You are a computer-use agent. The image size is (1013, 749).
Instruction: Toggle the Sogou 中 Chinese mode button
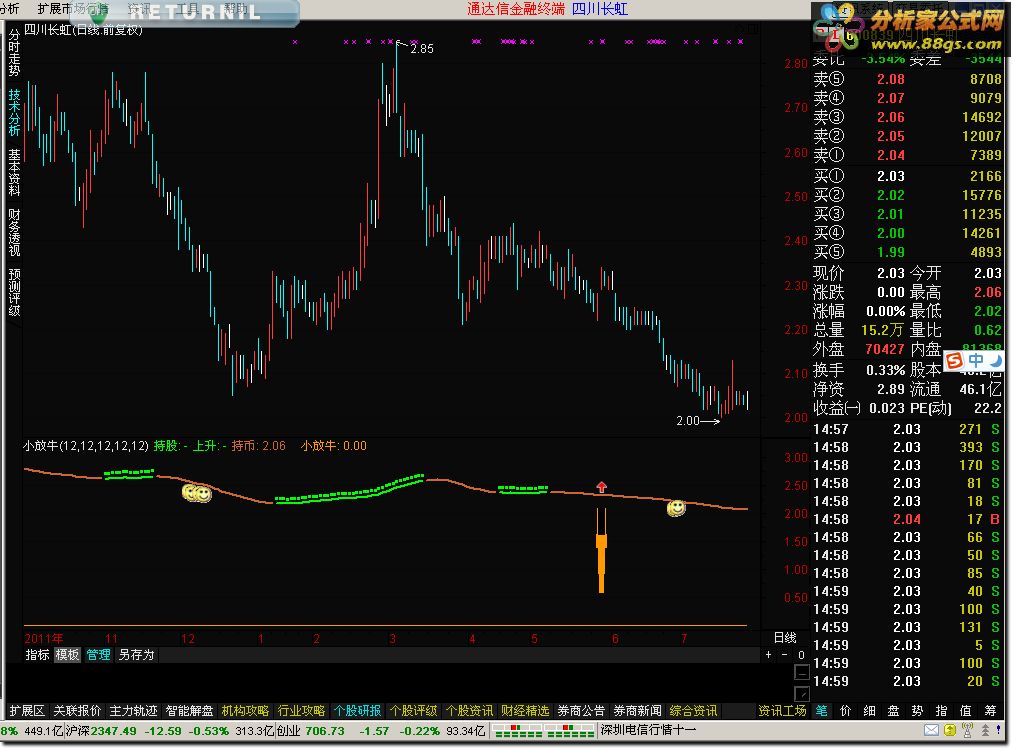976,360
